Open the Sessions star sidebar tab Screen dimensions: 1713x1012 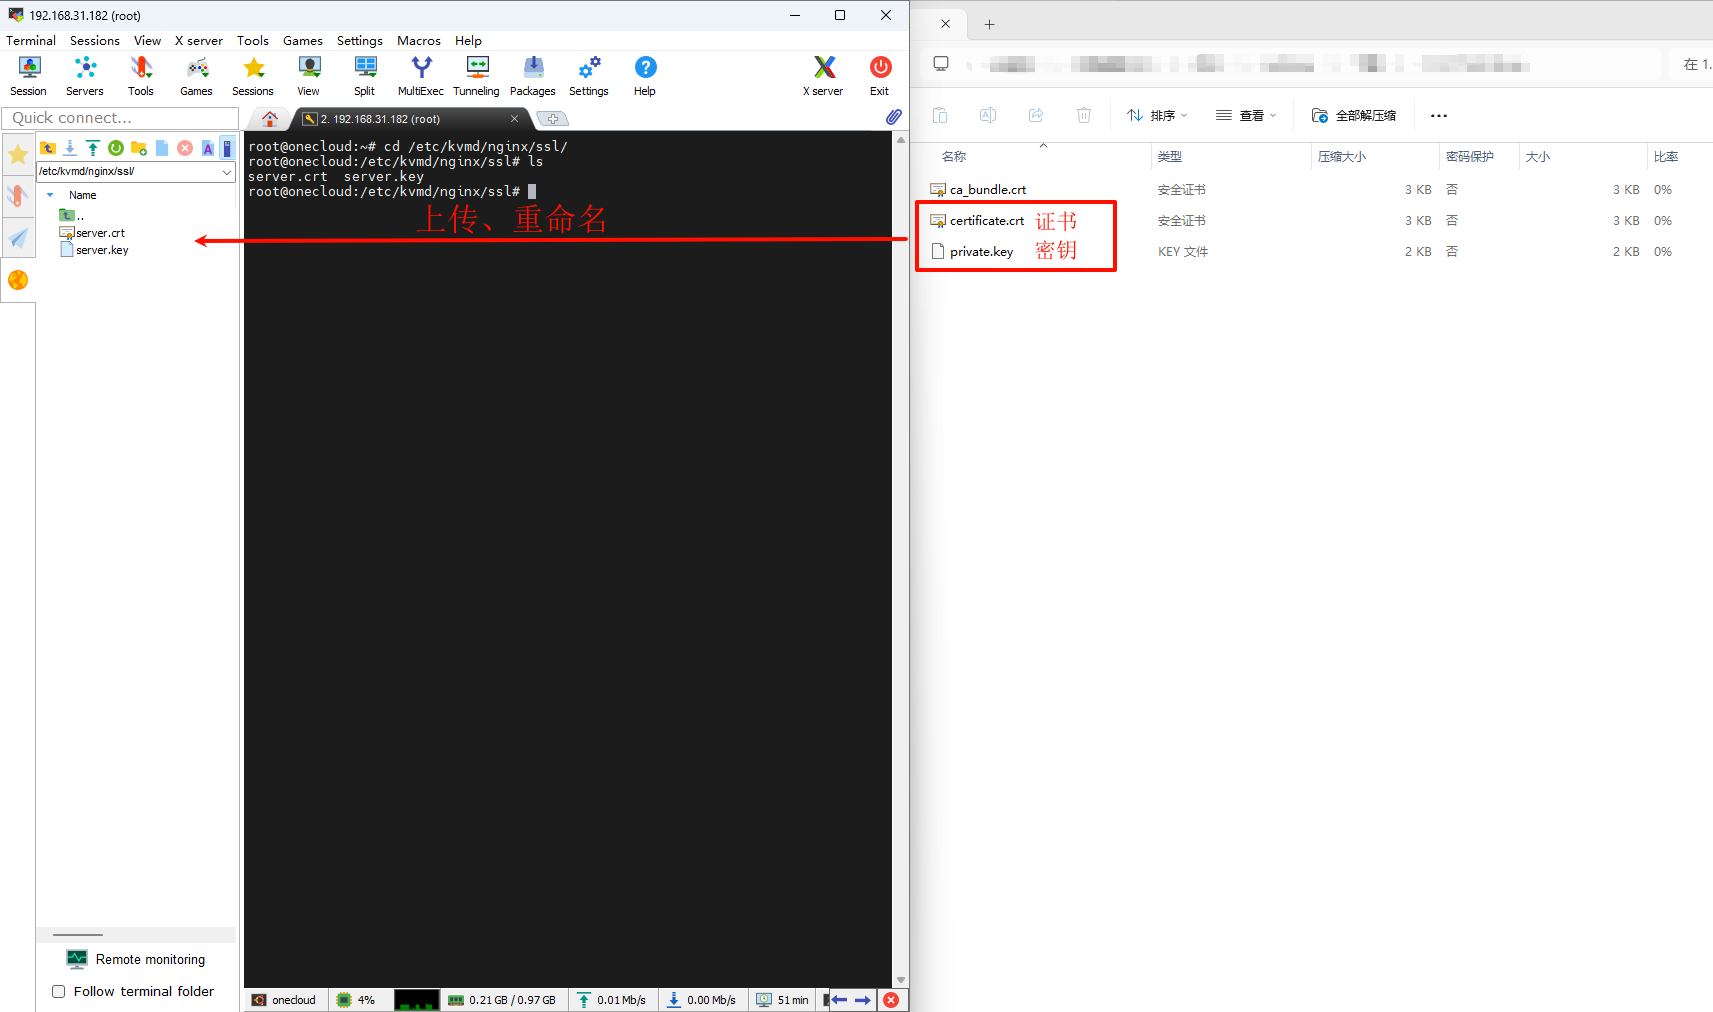click(18, 154)
